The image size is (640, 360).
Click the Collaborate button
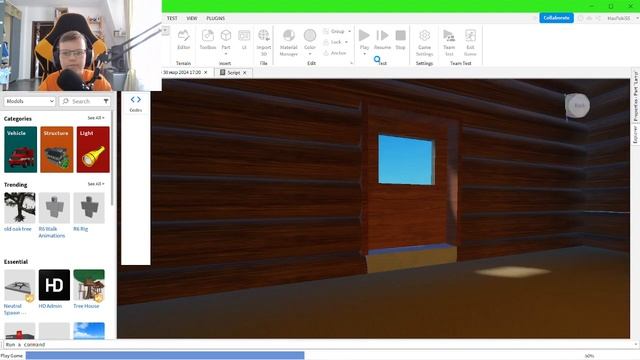point(556,18)
